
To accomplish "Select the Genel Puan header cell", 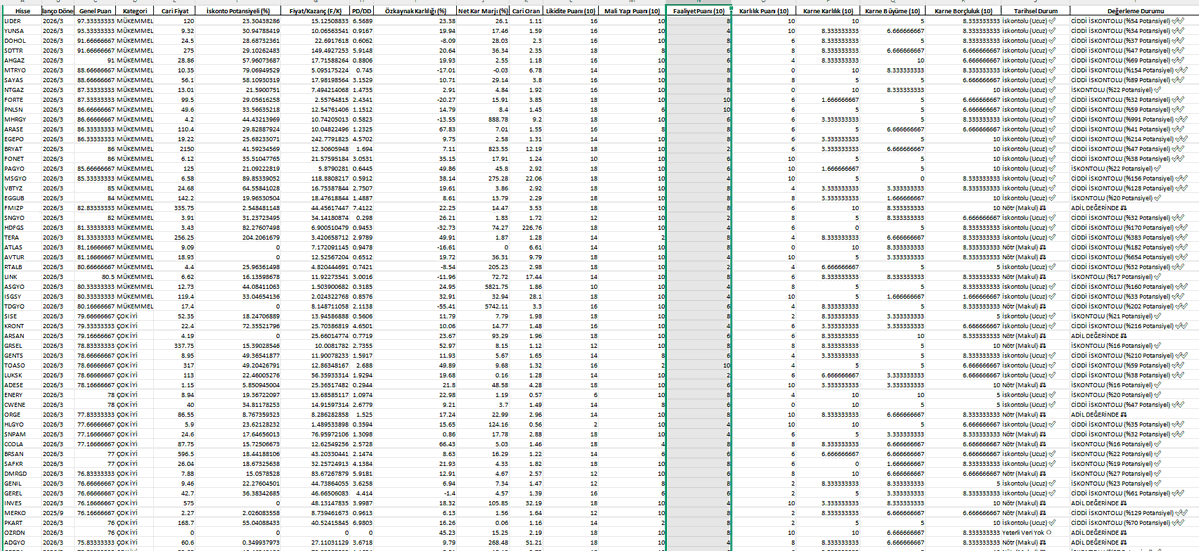I will (96, 12).
